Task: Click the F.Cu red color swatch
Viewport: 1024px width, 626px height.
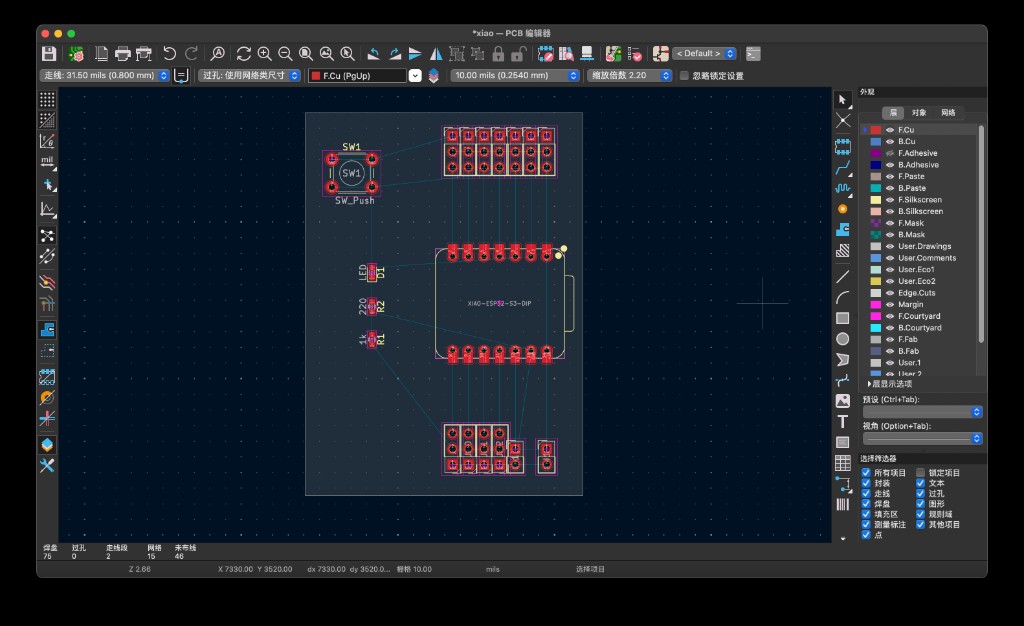Action: coord(876,130)
